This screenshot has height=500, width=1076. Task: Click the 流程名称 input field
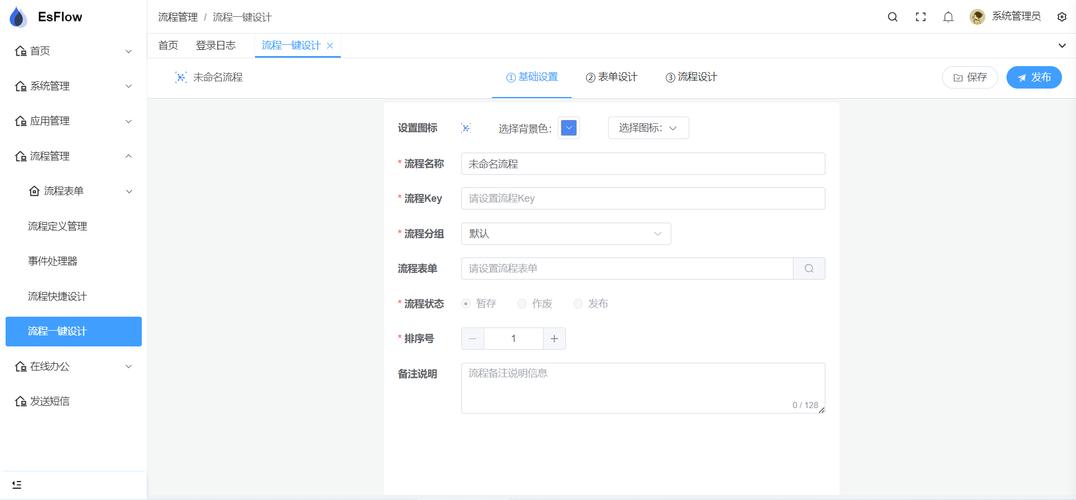pos(643,164)
